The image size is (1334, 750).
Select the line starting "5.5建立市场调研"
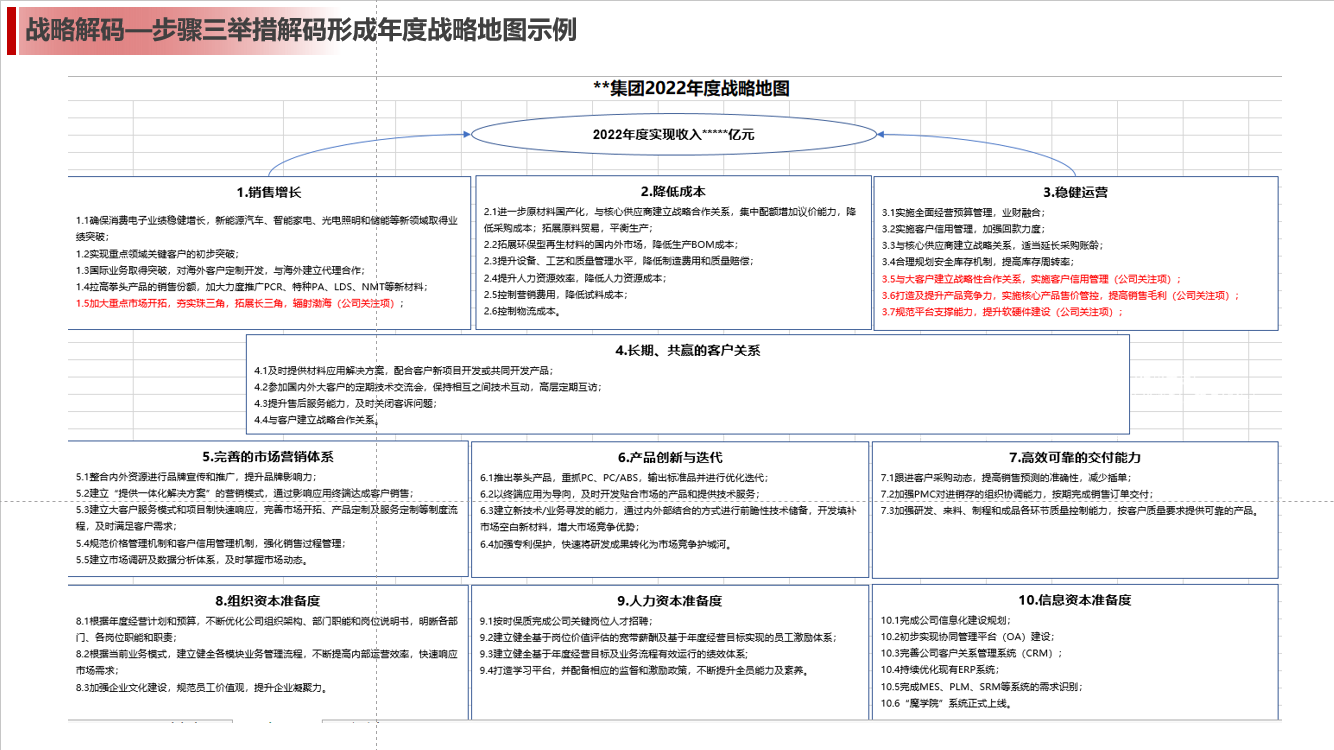click(192, 560)
